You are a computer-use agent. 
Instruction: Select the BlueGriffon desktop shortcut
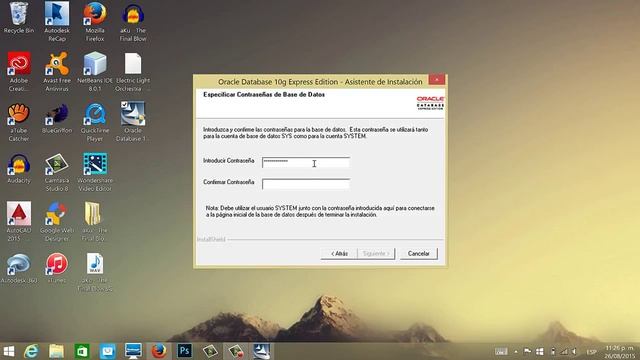57,118
